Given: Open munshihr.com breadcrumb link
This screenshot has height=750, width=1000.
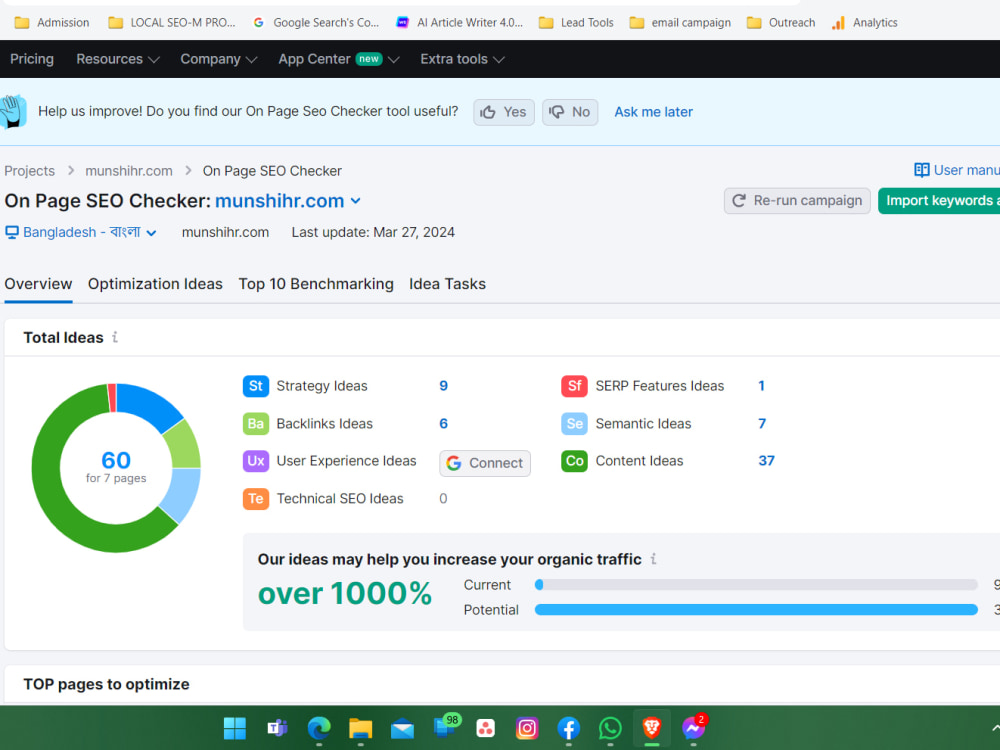Looking at the screenshot, I should [129, 171].
